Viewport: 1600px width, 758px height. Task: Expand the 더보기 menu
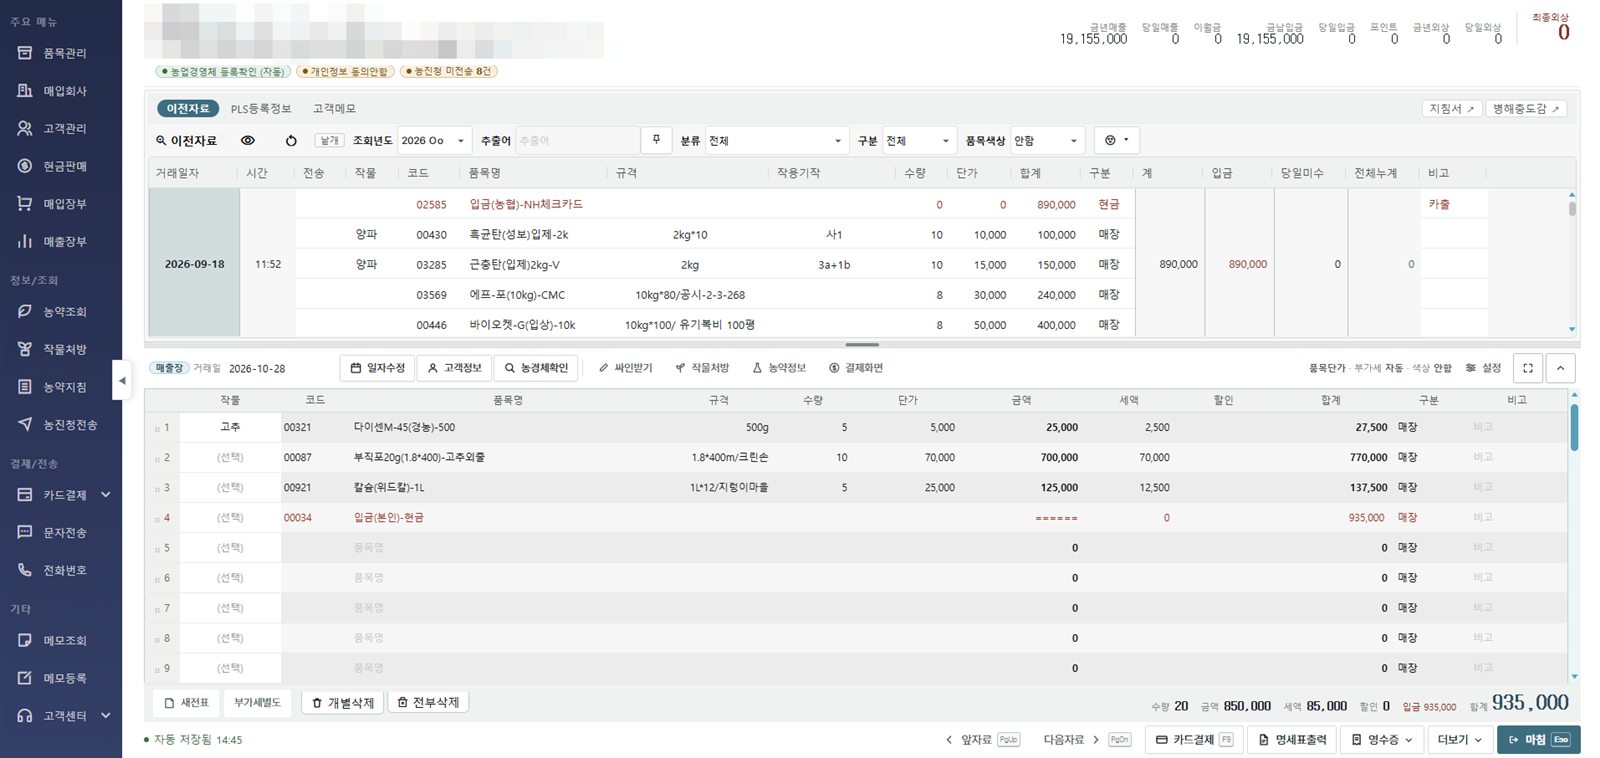pyautogui.click(x=1459, y=740)
